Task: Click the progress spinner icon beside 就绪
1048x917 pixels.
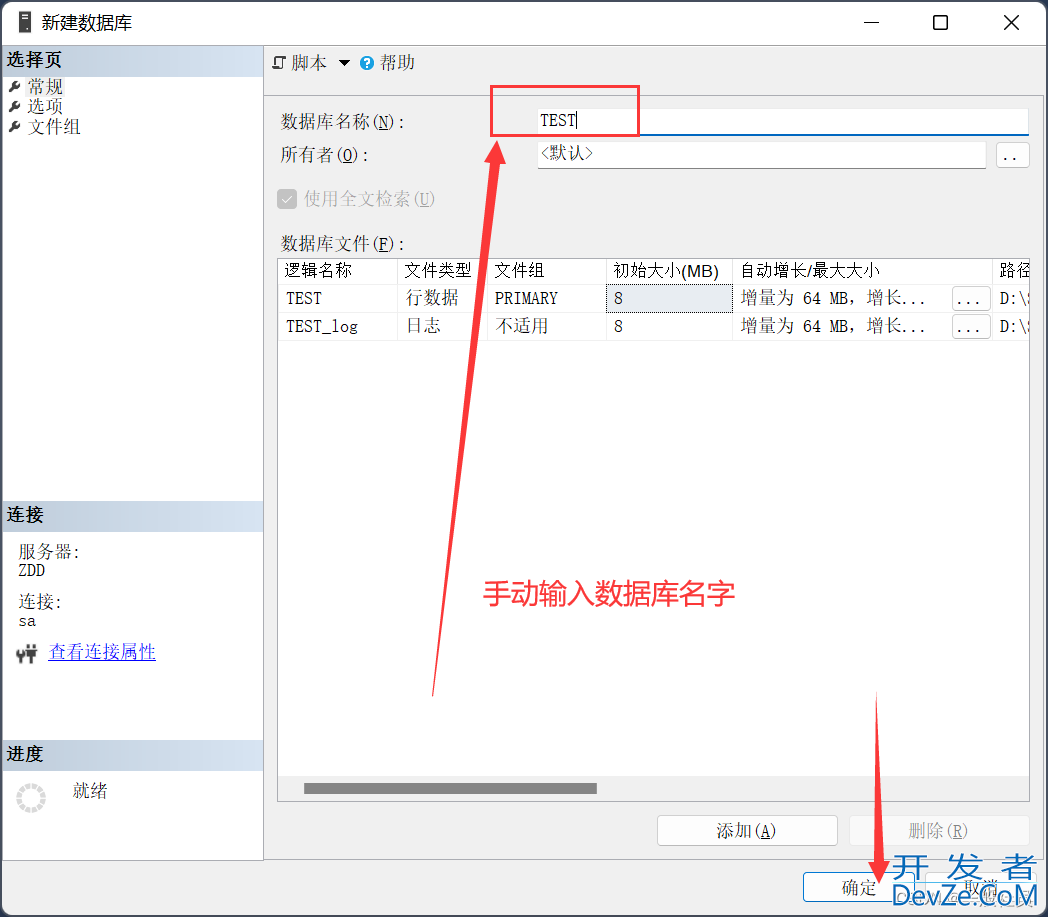Action: [x=31, y=797]
